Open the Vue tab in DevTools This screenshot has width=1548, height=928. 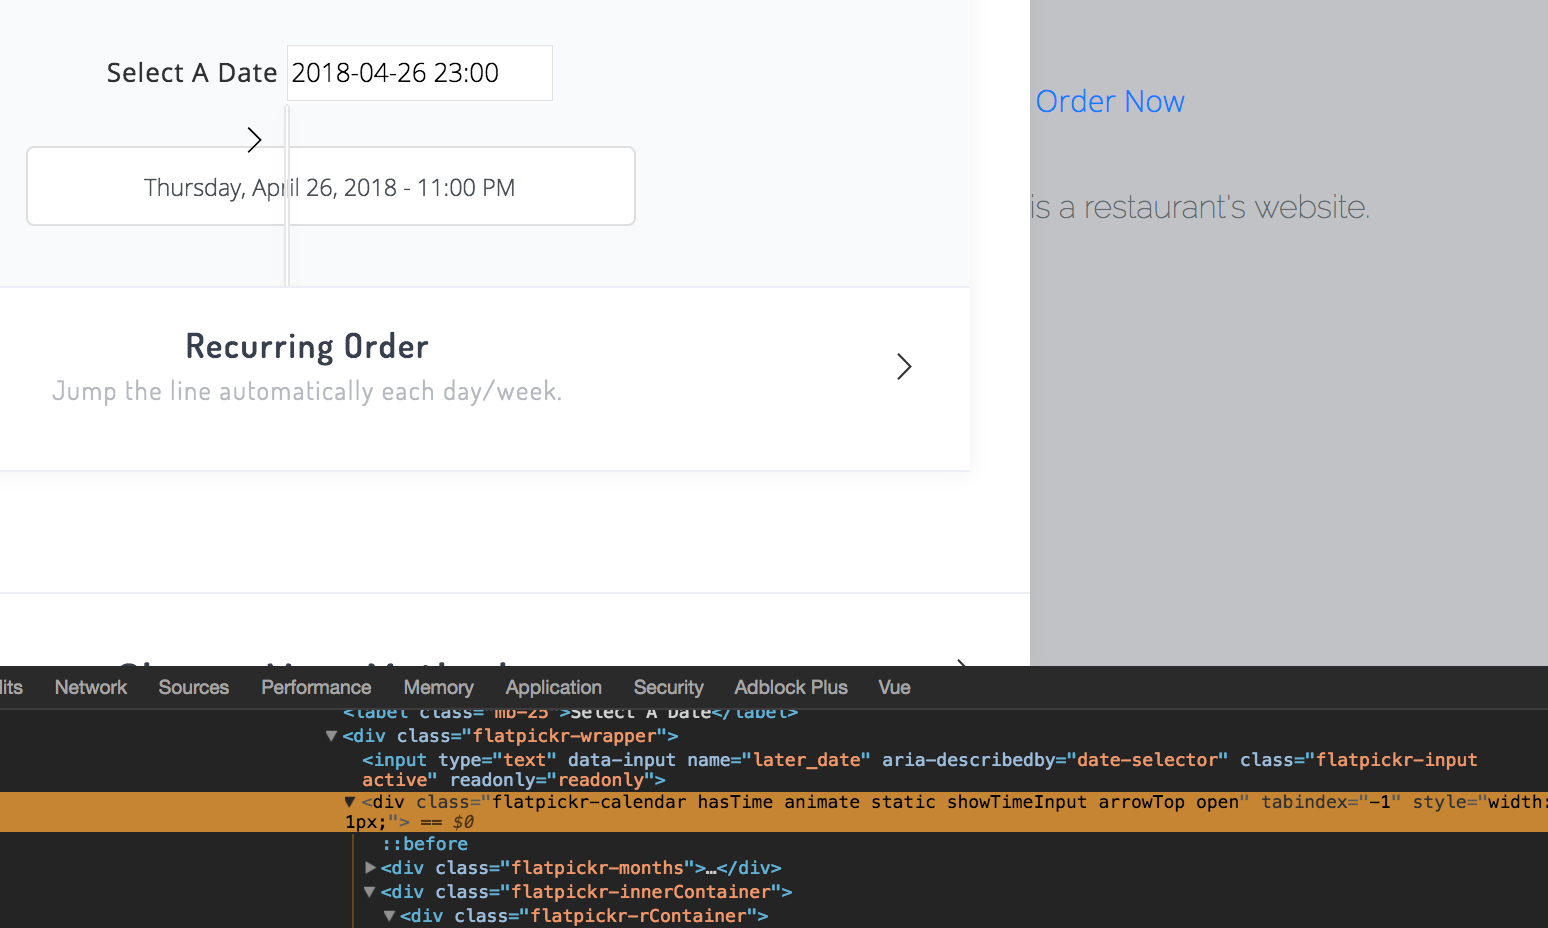tap(893, 687)
